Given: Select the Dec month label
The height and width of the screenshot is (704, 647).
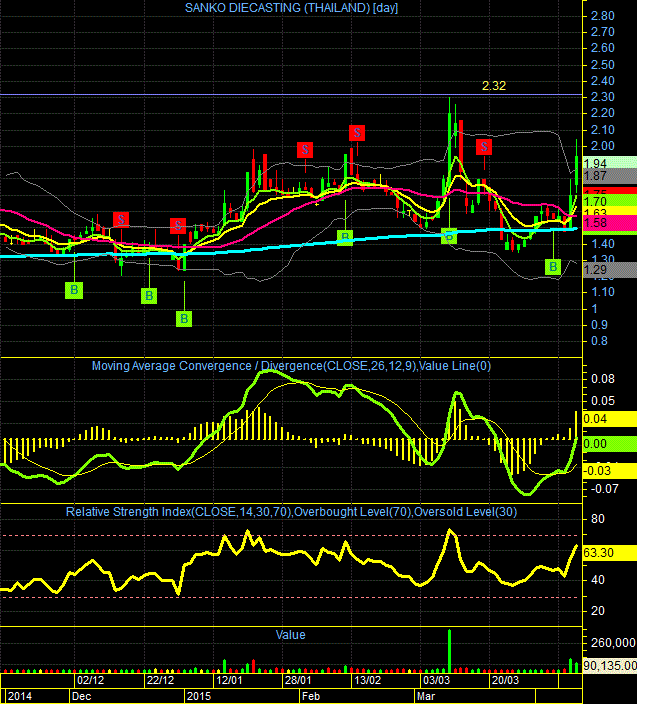Looking at the screenshot, I should (81, 696).
